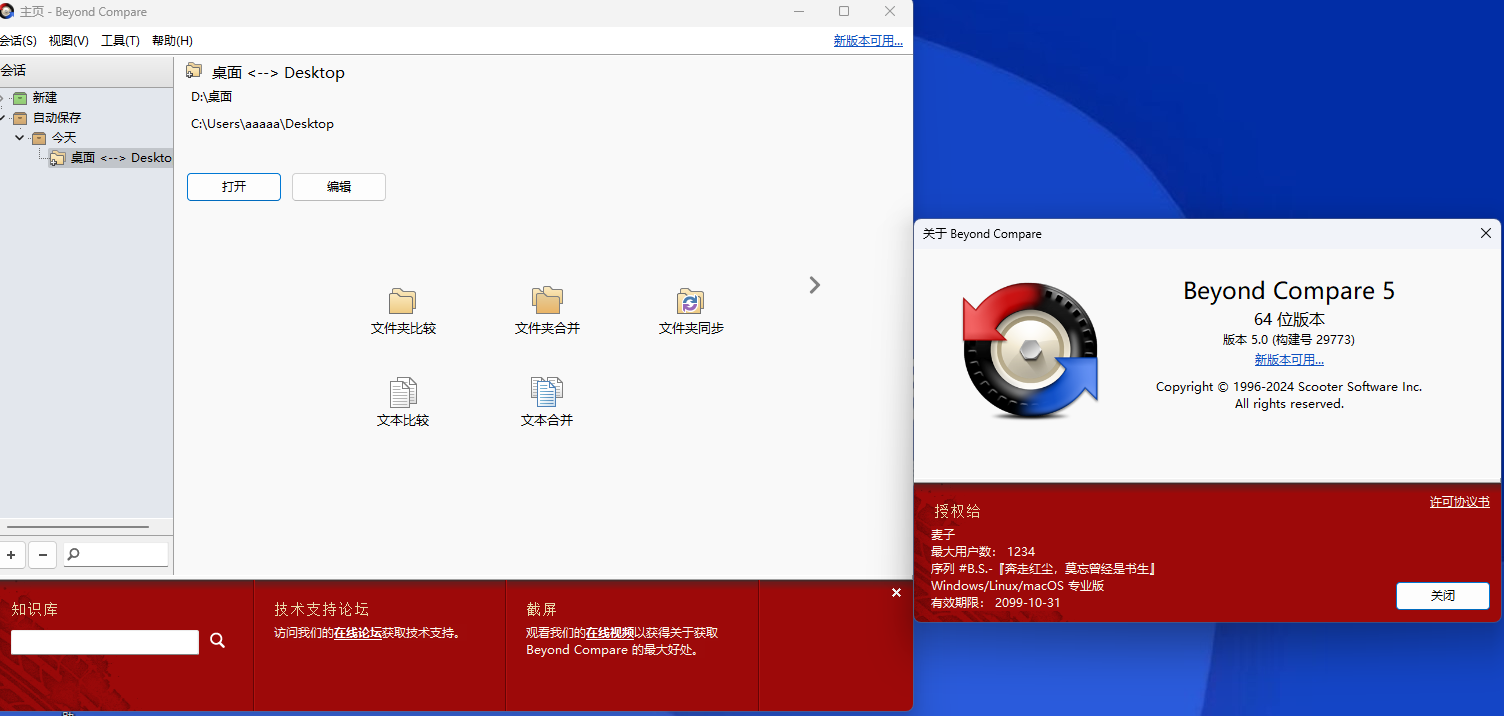Viewport: 1504px width, 716px height.
Task: Open the 会话(S) menu
Action: (18, 41)
